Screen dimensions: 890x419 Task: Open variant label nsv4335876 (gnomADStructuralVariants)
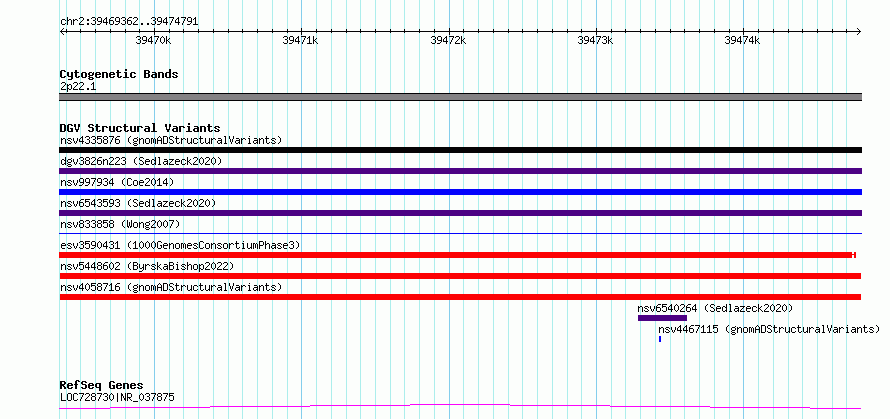(171, 140)
